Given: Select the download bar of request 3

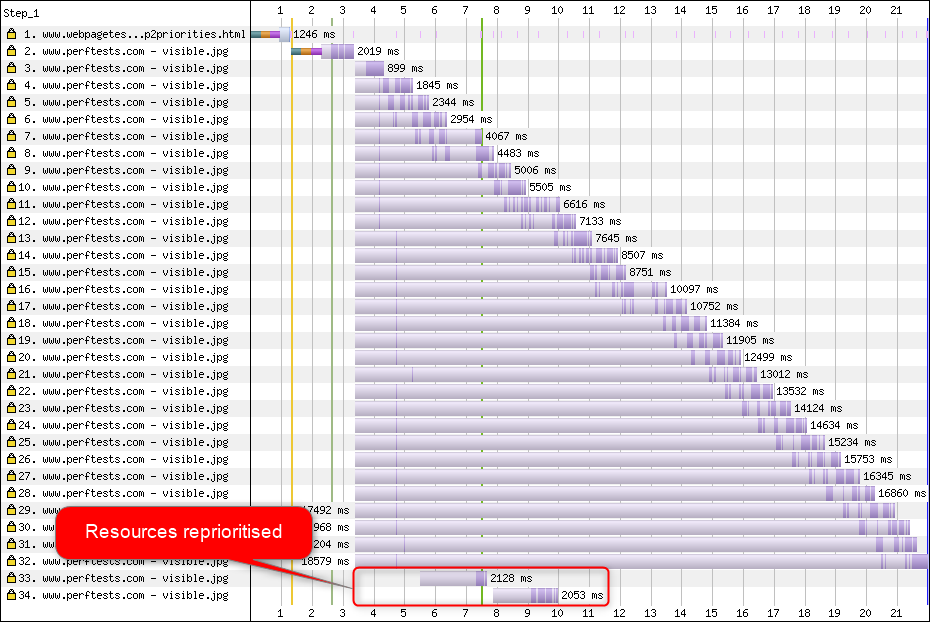Looking at the screenshot, I should point(370,68).
